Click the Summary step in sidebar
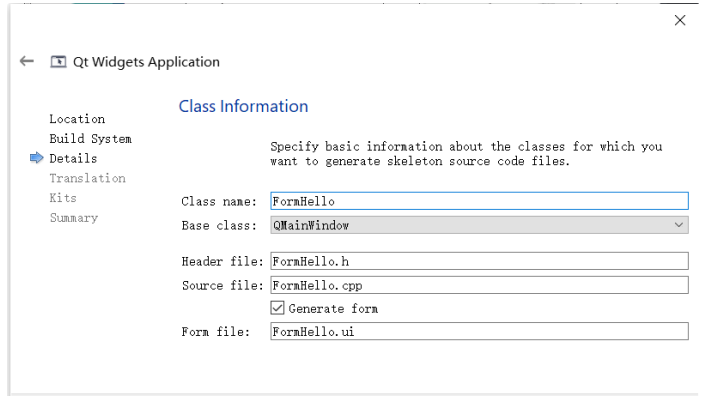The image size is (722, 396). click(74, 218)
